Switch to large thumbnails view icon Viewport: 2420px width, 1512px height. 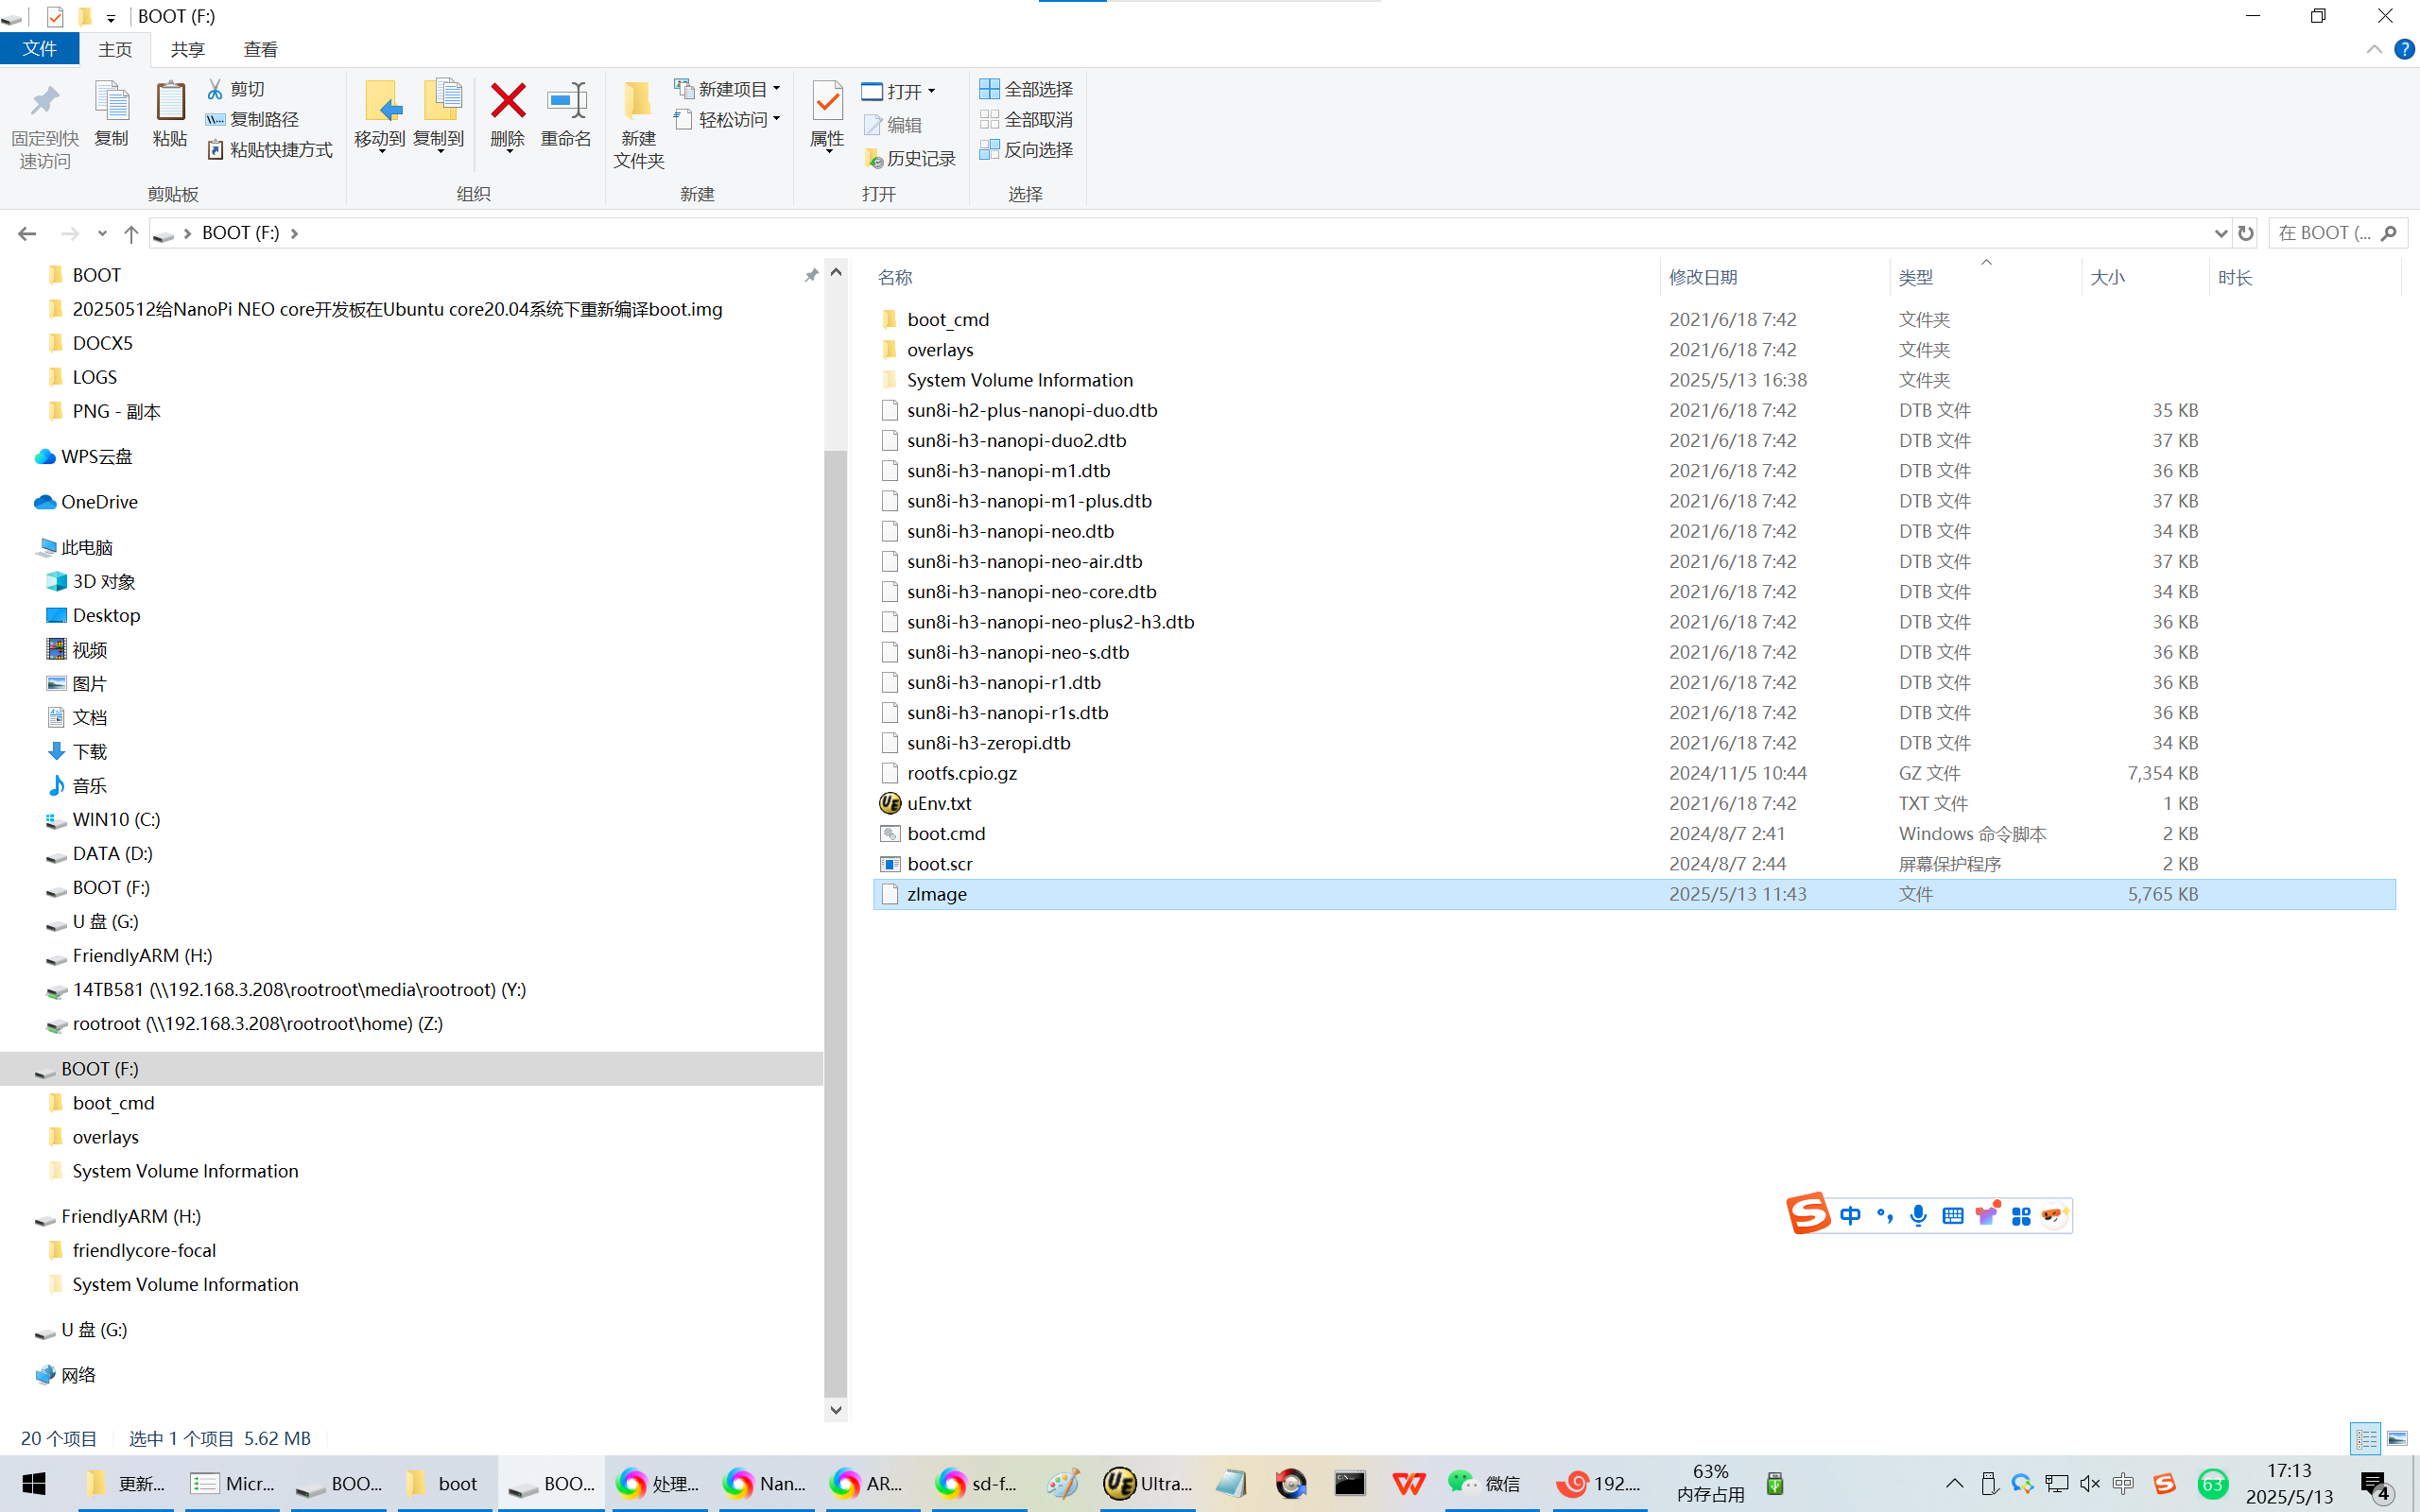tap(2397, 1438)
